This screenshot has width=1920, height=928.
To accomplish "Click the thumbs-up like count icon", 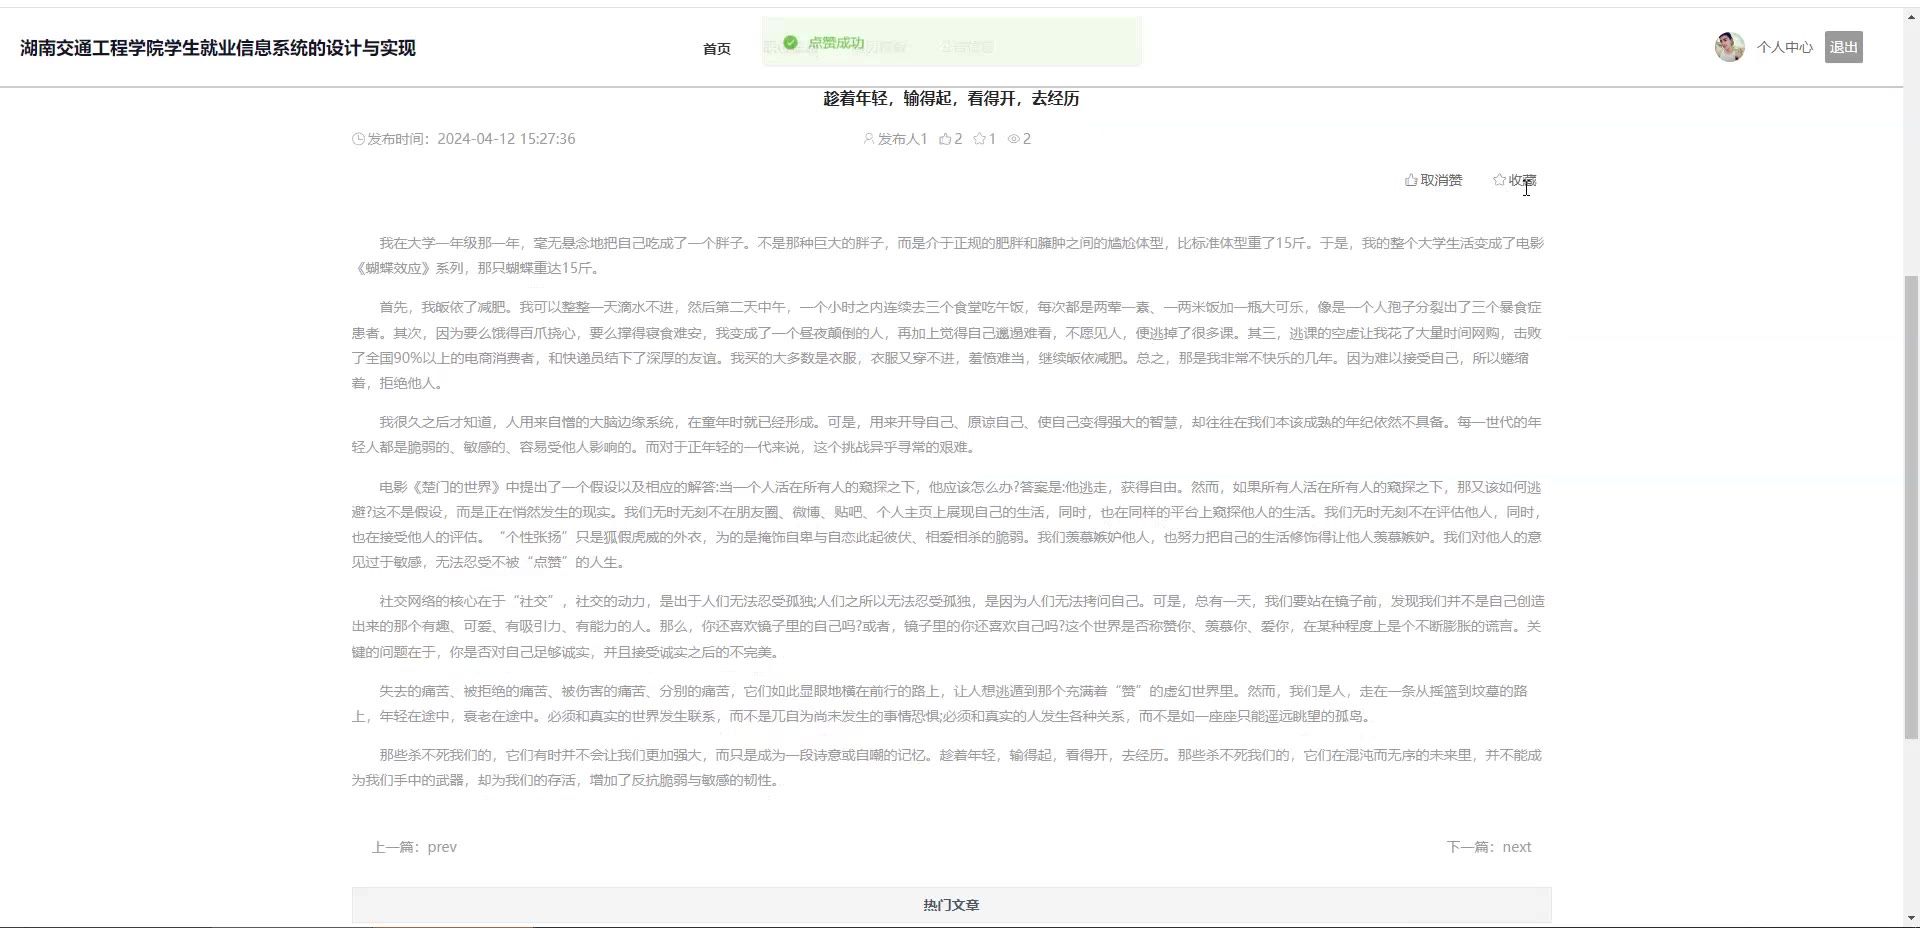I will coord(945,139).
